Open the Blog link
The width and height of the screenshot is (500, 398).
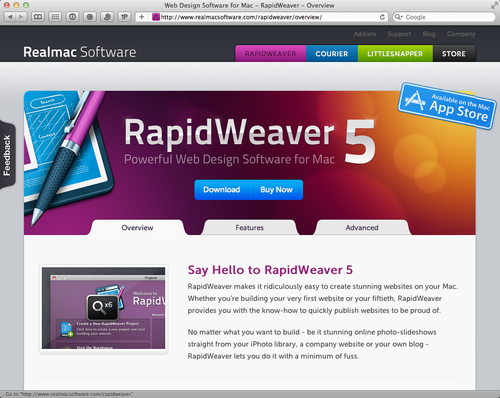click(429, 34)
